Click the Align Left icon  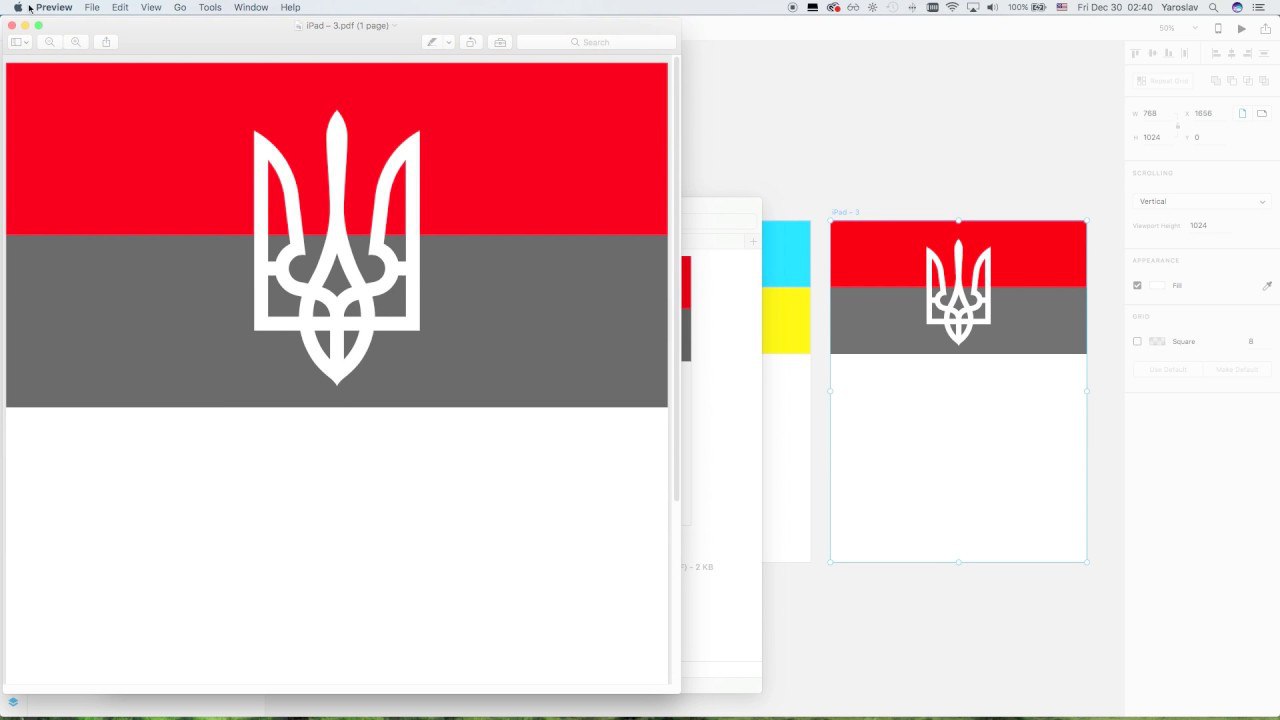[1216, 53]
